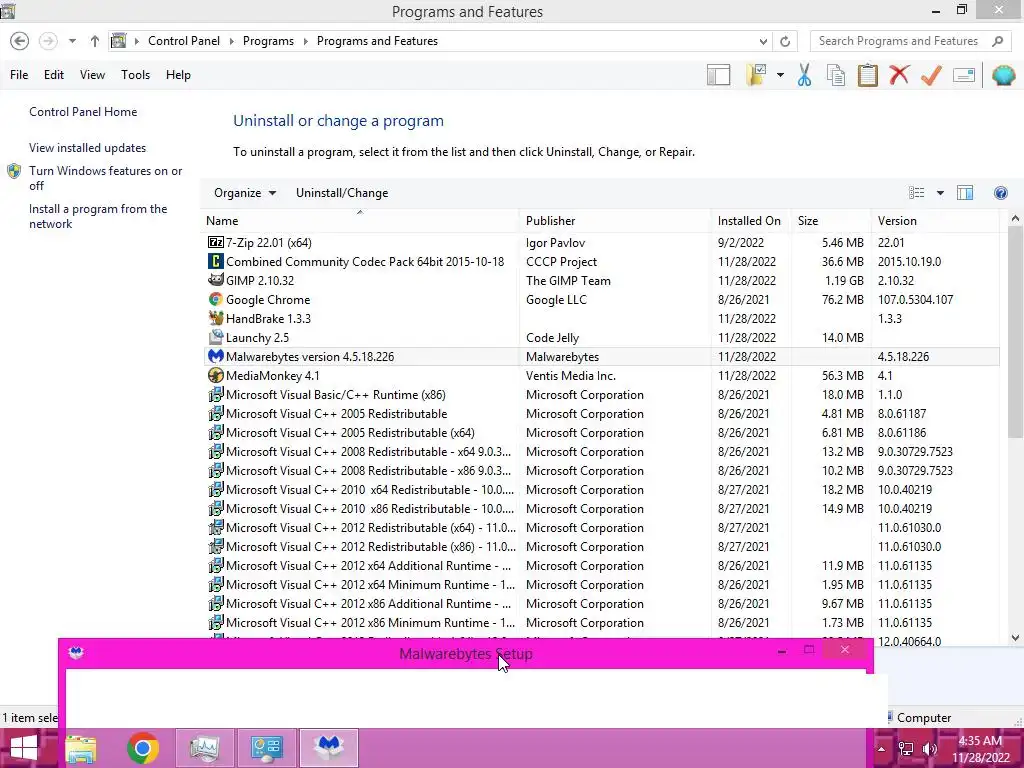Click the folder options toolbar icon

tap(756, 75)
